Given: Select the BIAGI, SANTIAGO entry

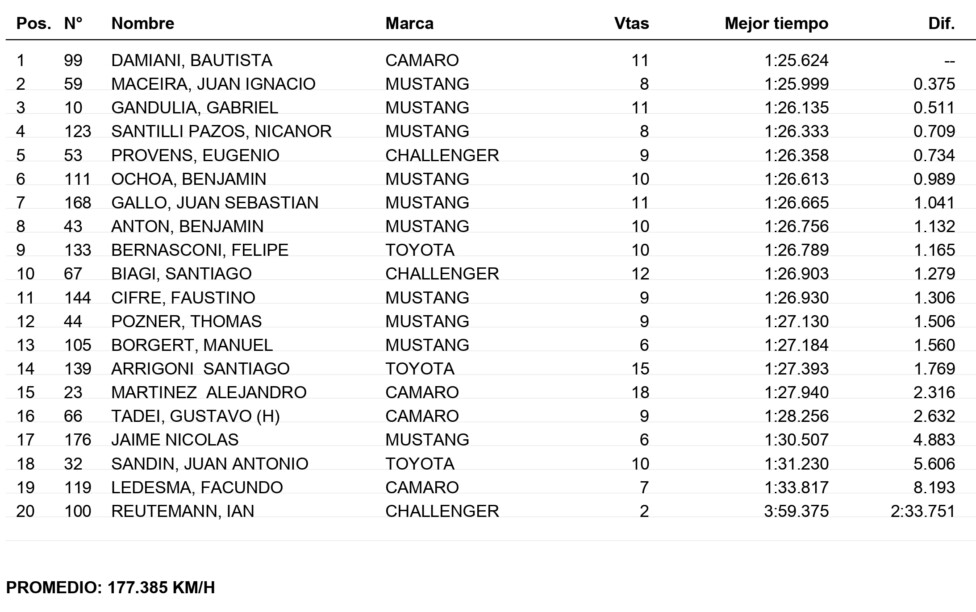Looking at the screenshot, I should 181,274.
